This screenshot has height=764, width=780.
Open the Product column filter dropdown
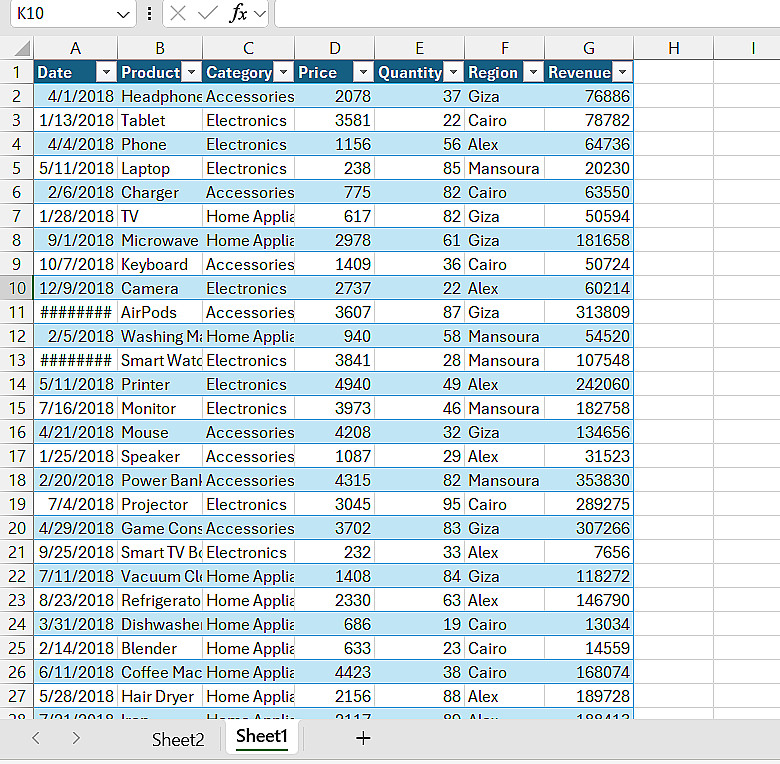coord(192,73)
